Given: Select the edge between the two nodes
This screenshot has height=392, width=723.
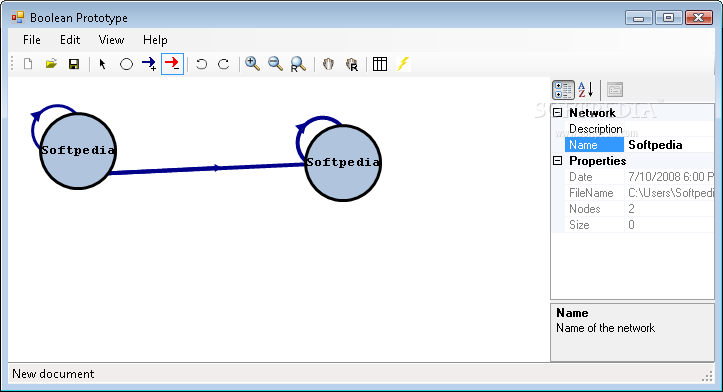Looking at the screenshot, I should [x=207, y=168].
